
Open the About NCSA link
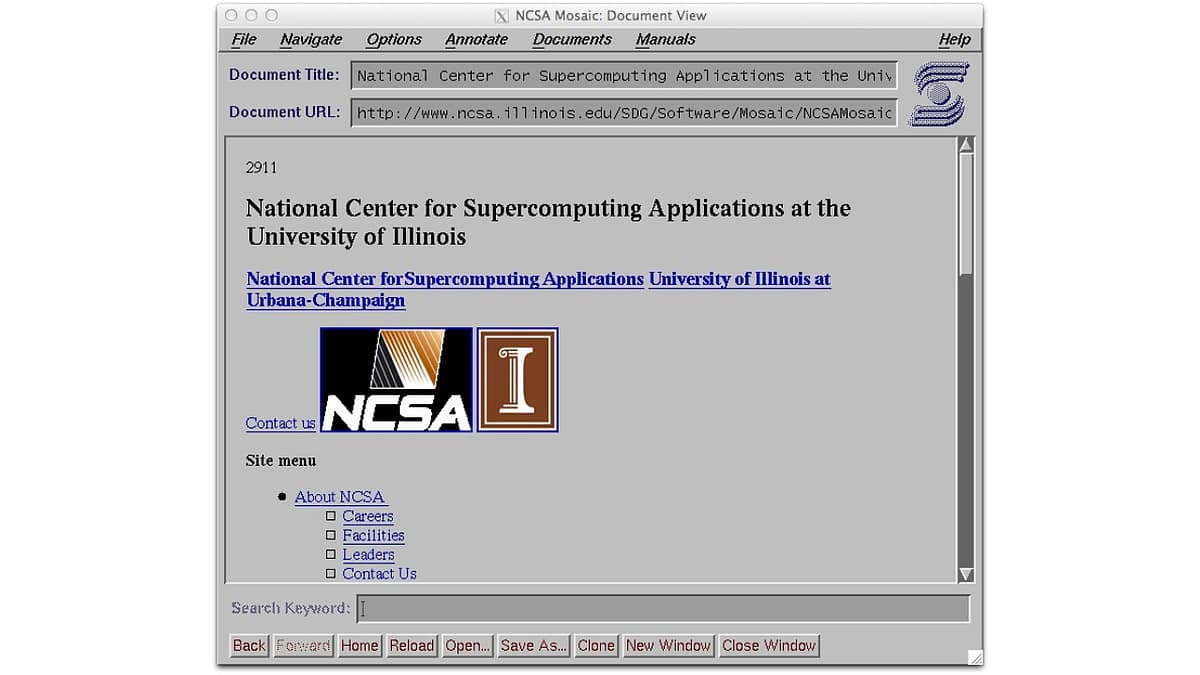[339, 497]
